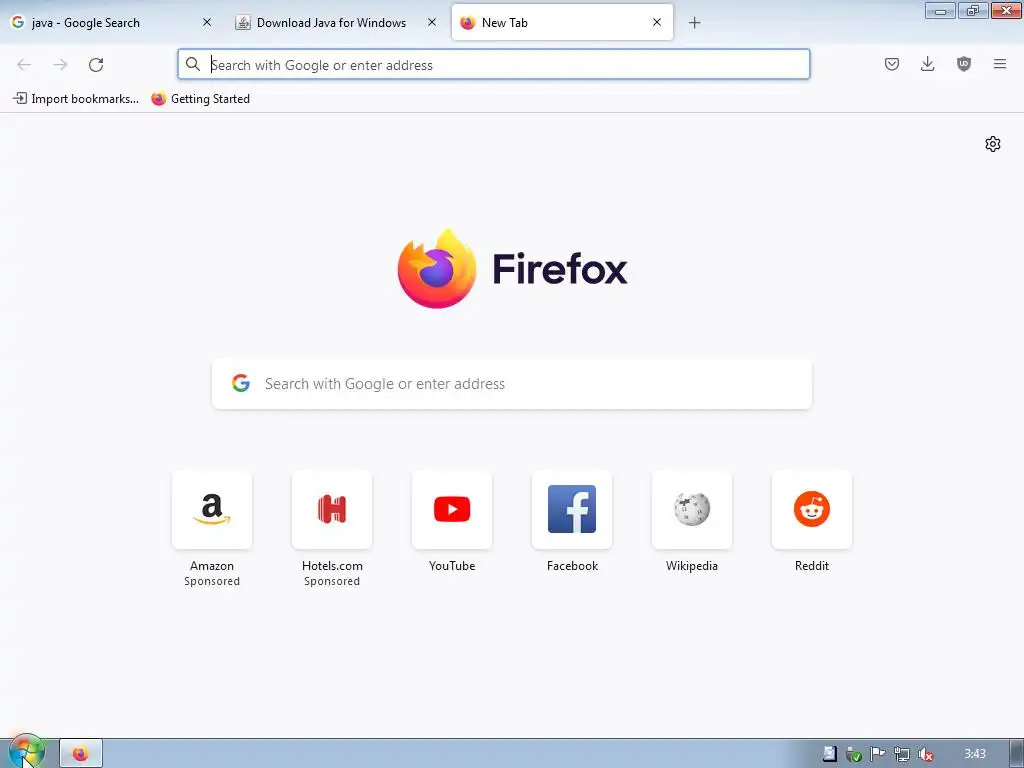Click the Wikipedia label under tile
The height and width of the screenshot is (768, 1024).
[x=692, y=566]
